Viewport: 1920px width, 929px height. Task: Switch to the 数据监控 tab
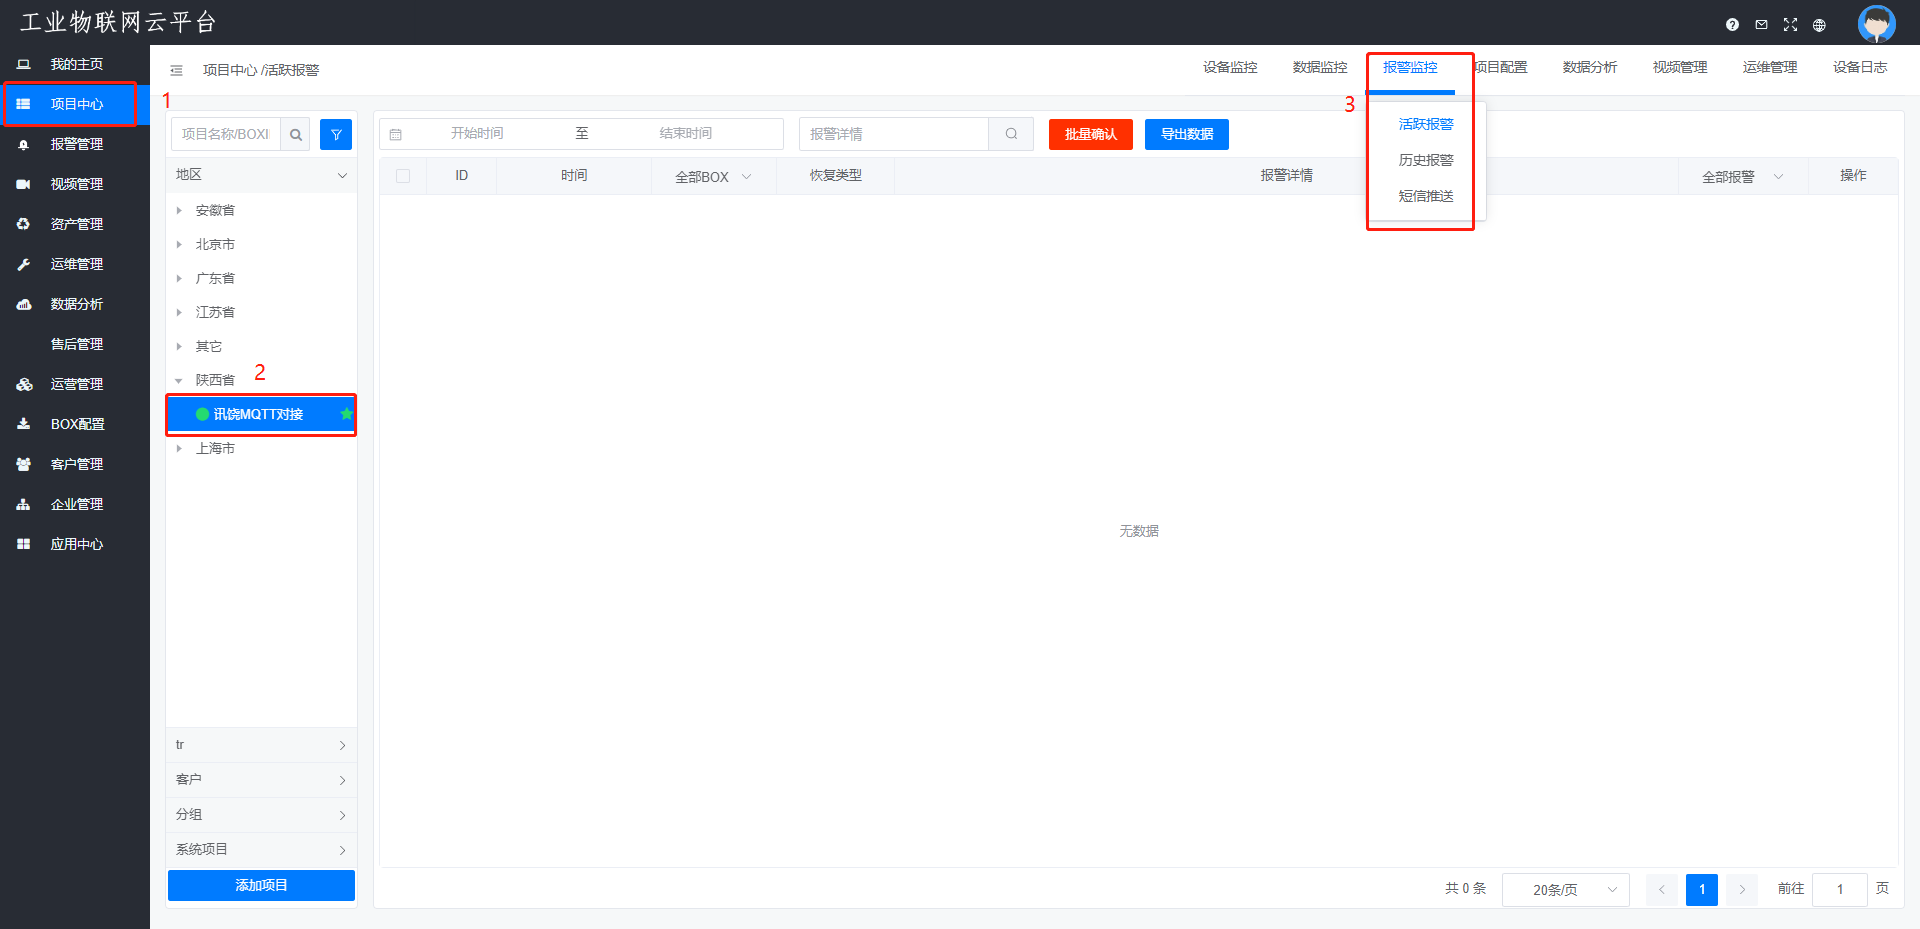(x=1319, y=67)
